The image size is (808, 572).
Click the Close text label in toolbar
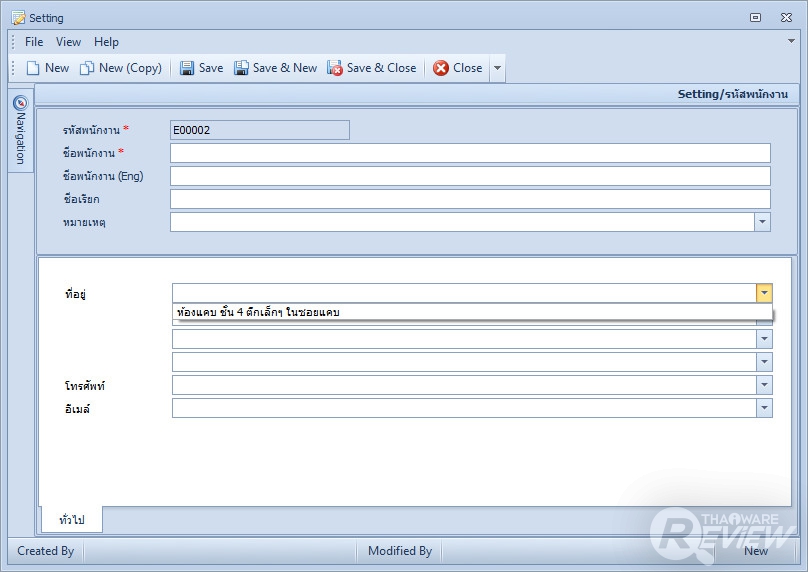coord(467,68)
